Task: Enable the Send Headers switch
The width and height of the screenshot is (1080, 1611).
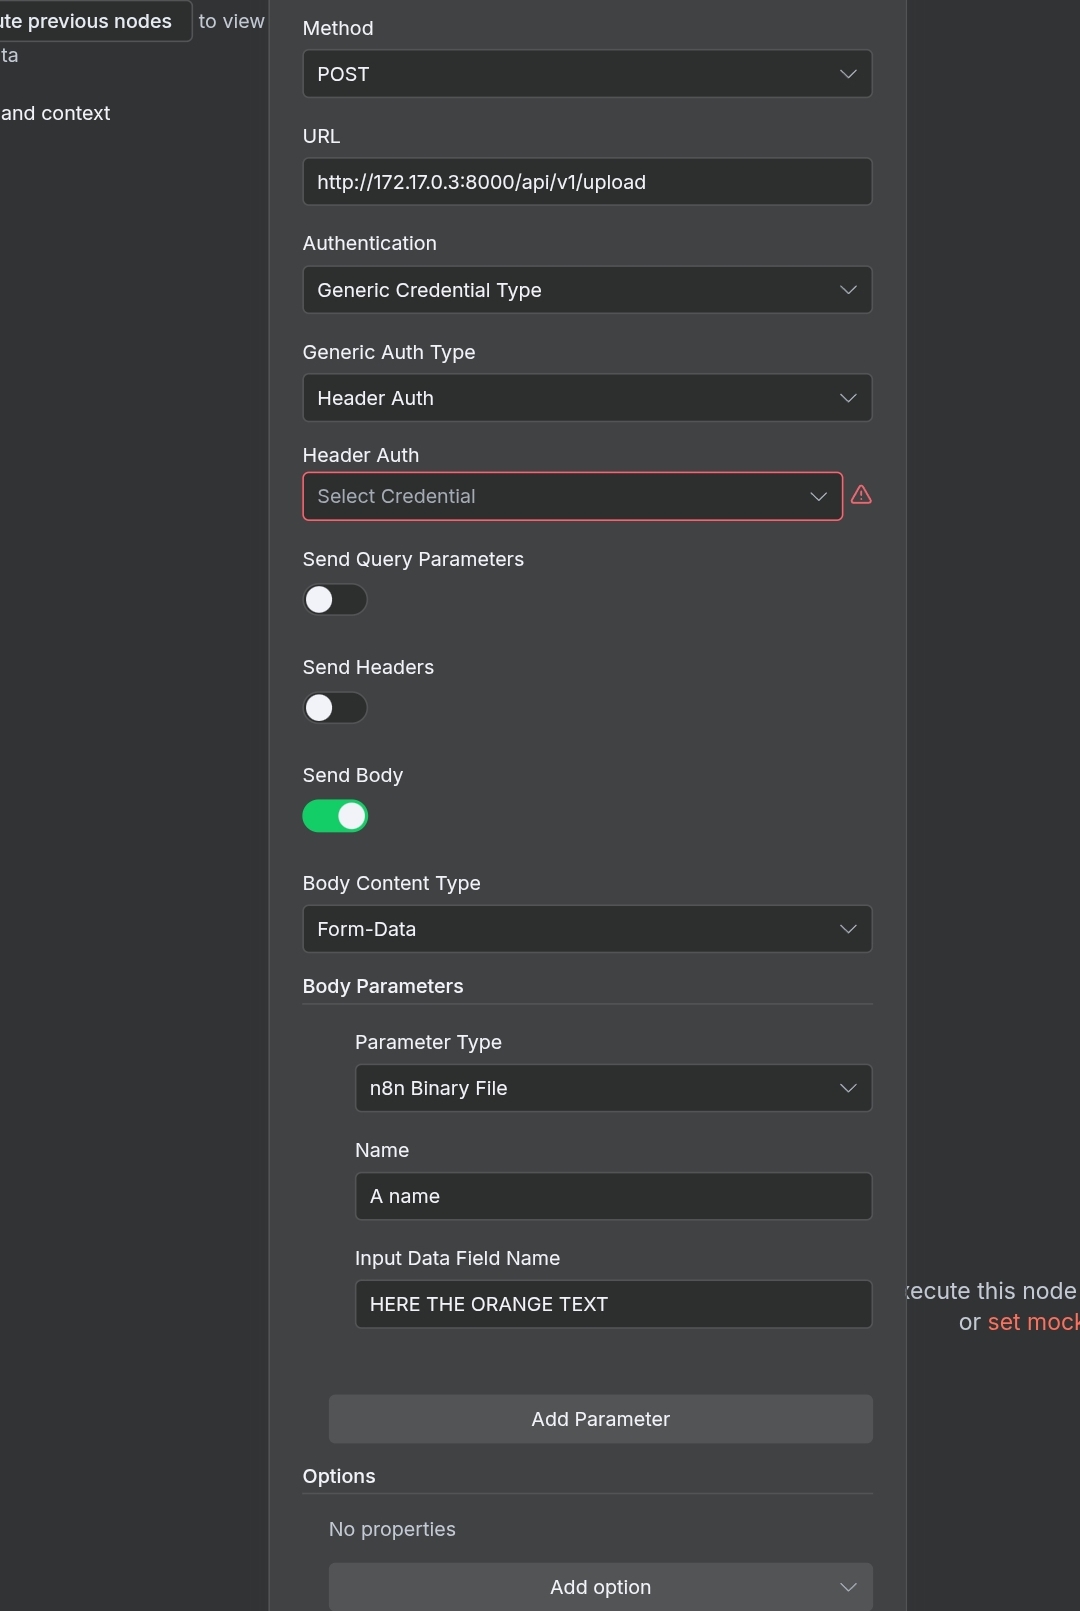Action: pos(335,708)
